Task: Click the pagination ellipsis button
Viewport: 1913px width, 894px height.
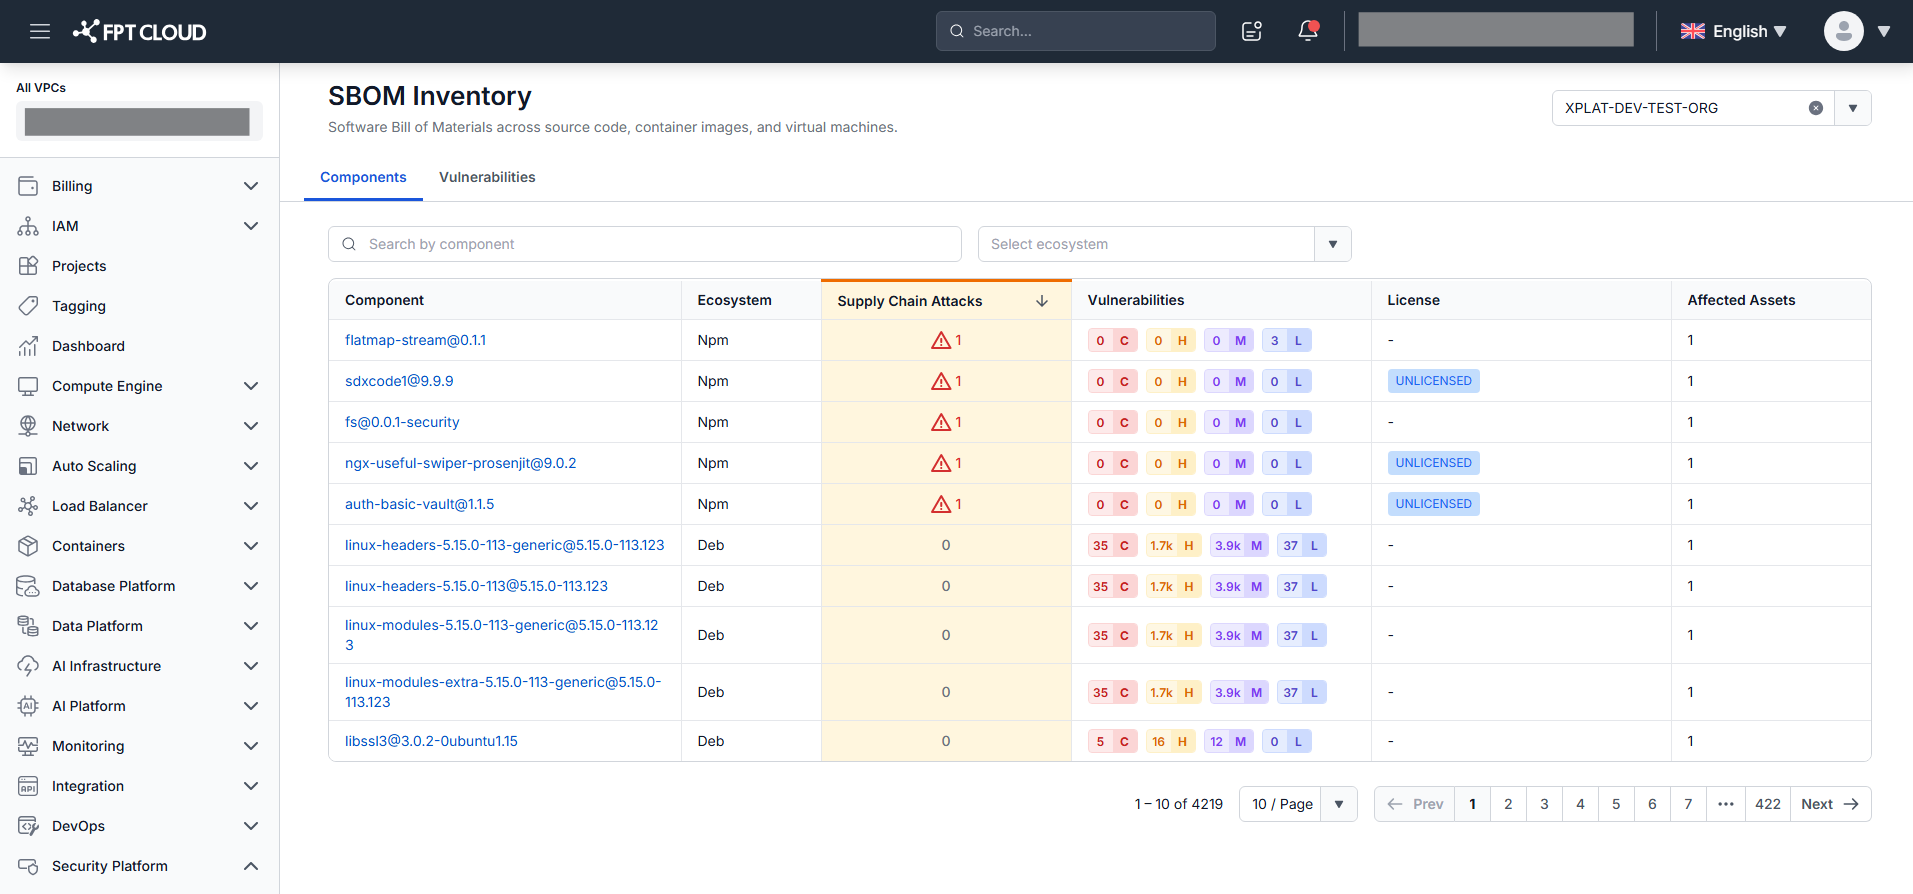Action: click(x=1726, y=804)
